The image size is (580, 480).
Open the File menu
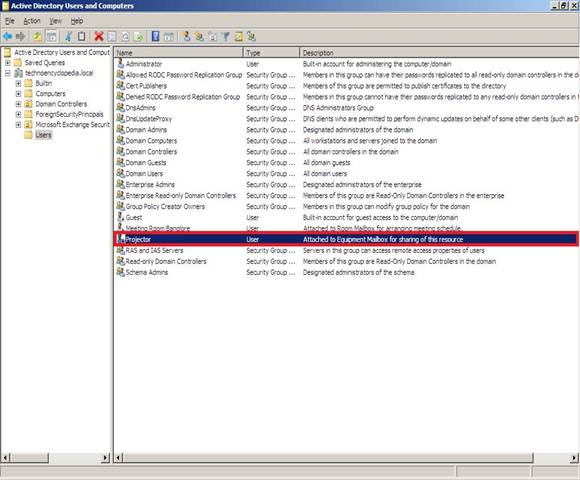10,21
